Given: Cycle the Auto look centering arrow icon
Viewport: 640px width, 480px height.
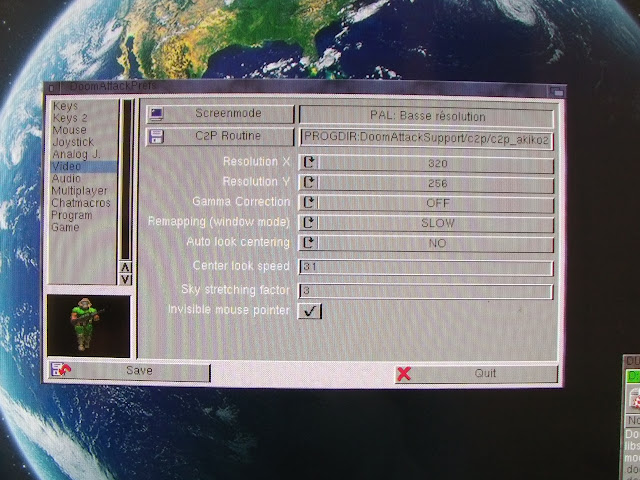Looking at the screenshot, I should pos(309,242).
